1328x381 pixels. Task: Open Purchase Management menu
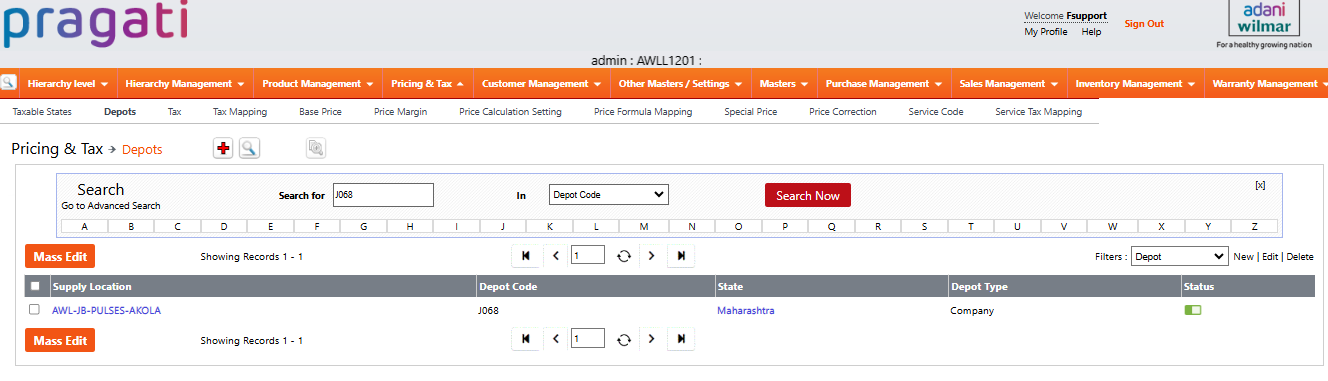click(883, 83)
